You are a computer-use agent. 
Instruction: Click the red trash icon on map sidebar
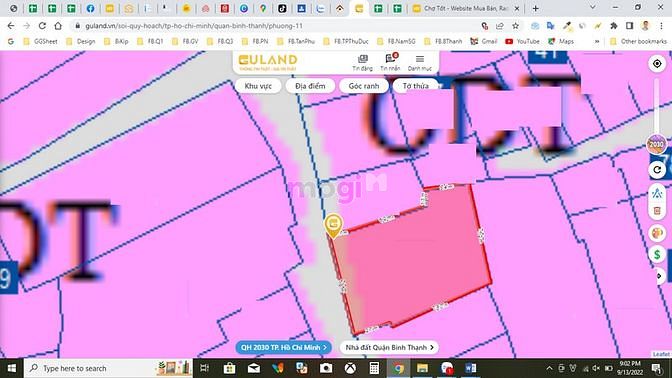657,211
